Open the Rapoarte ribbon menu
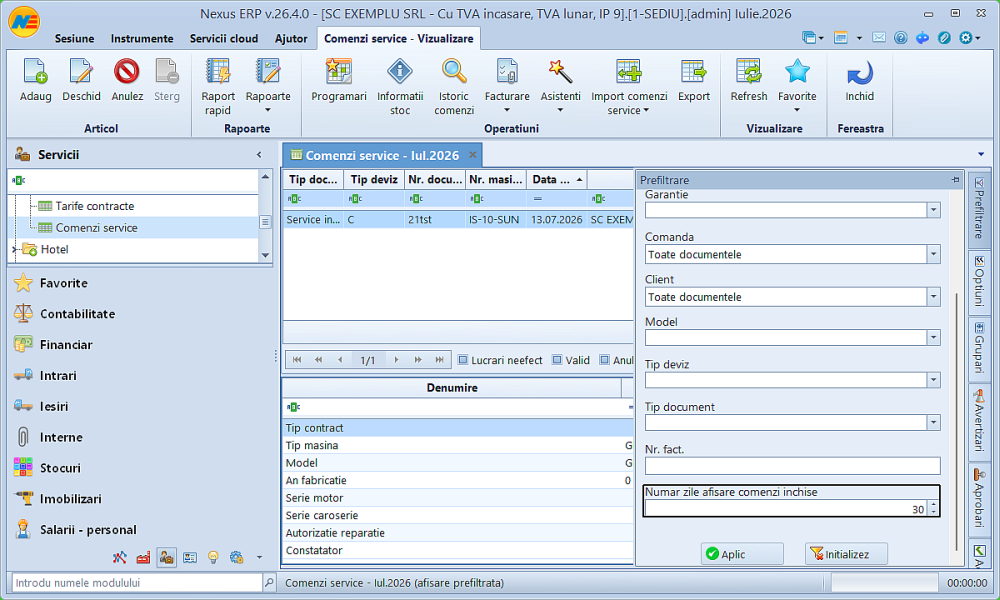This screenshot has height=600, width=1000. [268, 87]
